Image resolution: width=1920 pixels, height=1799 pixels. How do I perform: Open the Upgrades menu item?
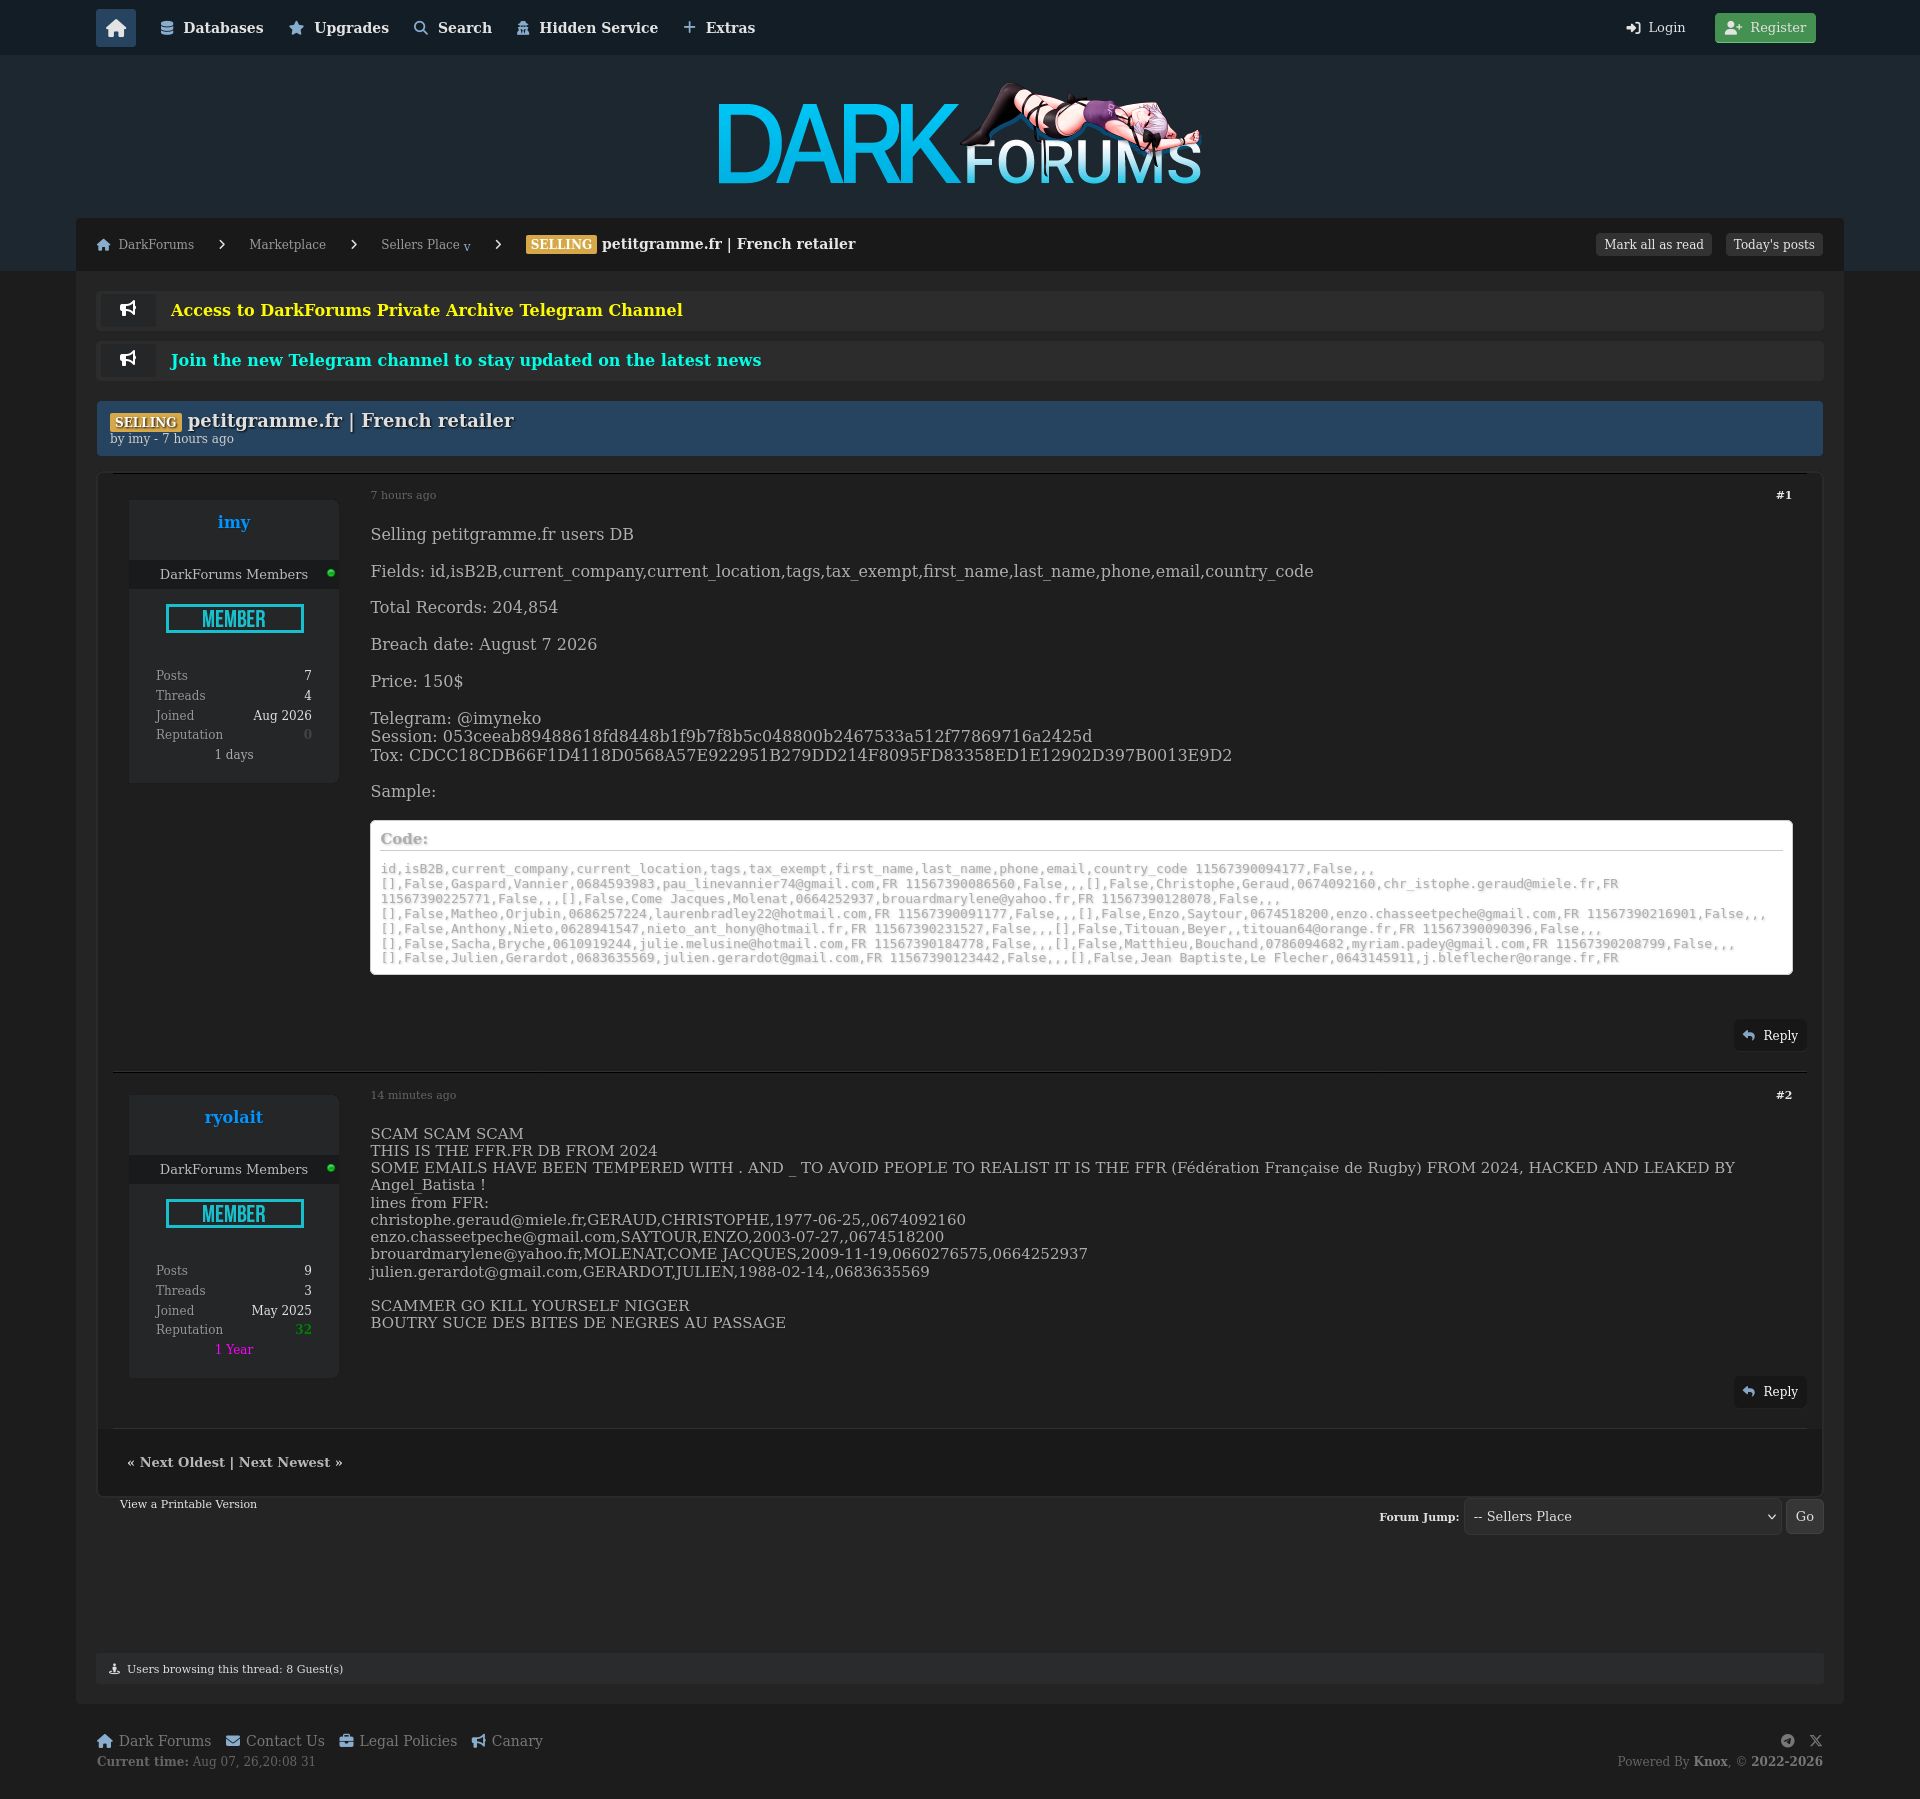pos(339,28)
